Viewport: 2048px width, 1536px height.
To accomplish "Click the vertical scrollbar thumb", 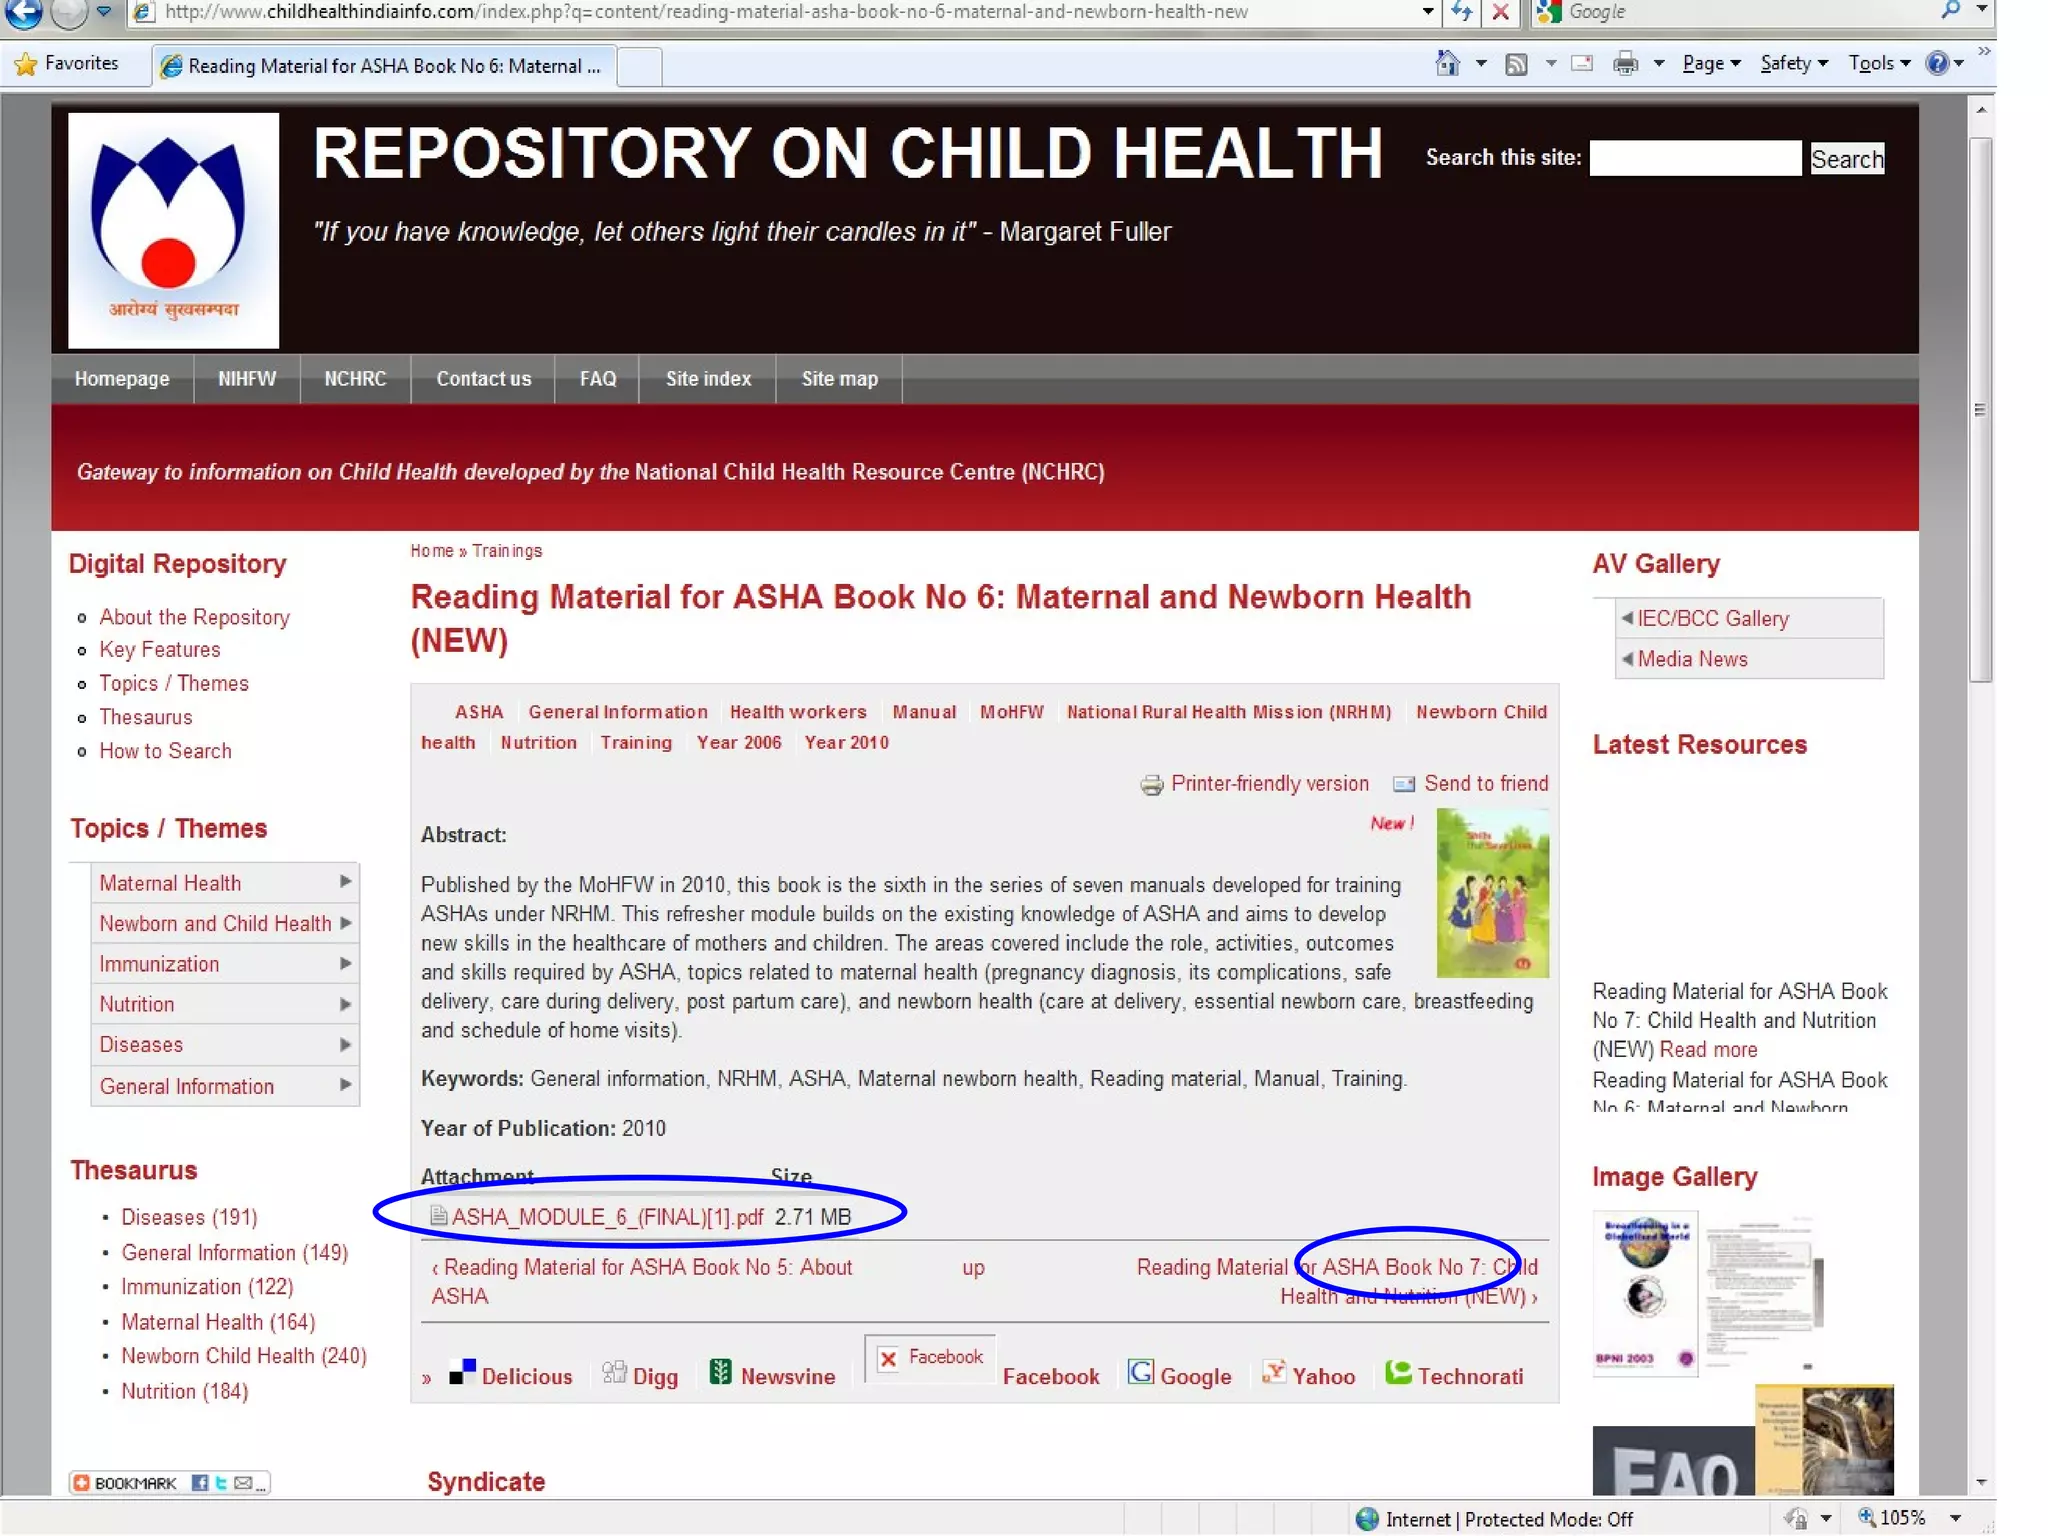I will (x=1980, y=410).
